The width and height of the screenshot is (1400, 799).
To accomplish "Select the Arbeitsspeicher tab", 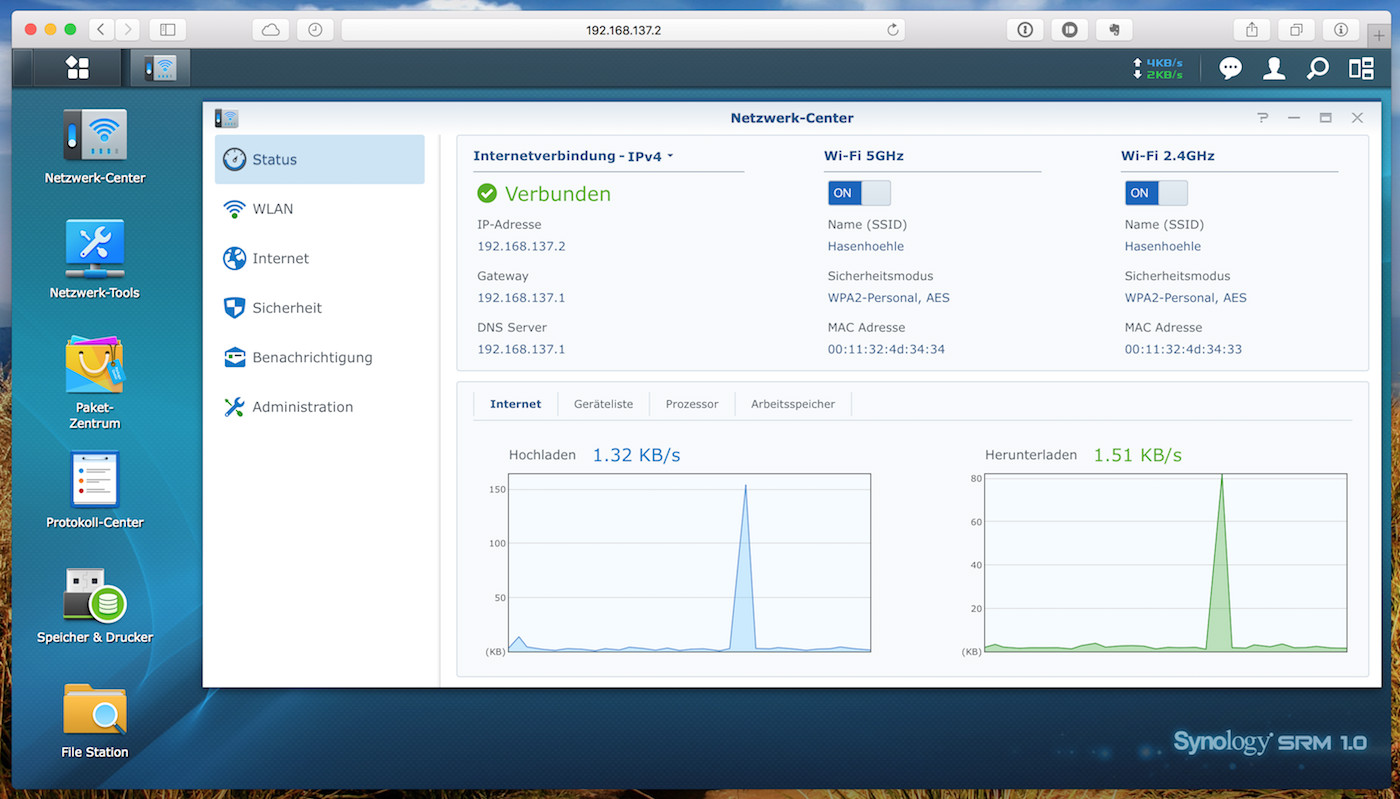I will point(792,404).
